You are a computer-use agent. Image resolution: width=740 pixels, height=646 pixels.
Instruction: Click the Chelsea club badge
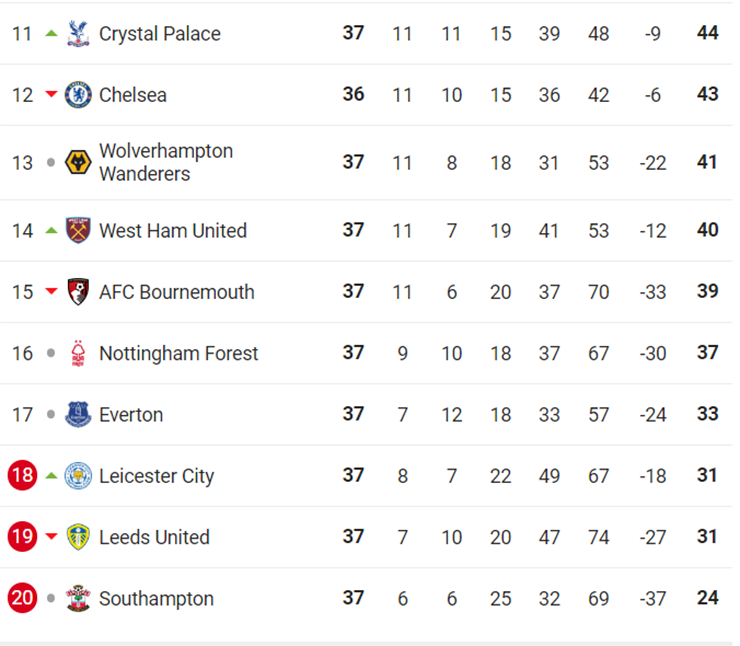pos(77,95)
